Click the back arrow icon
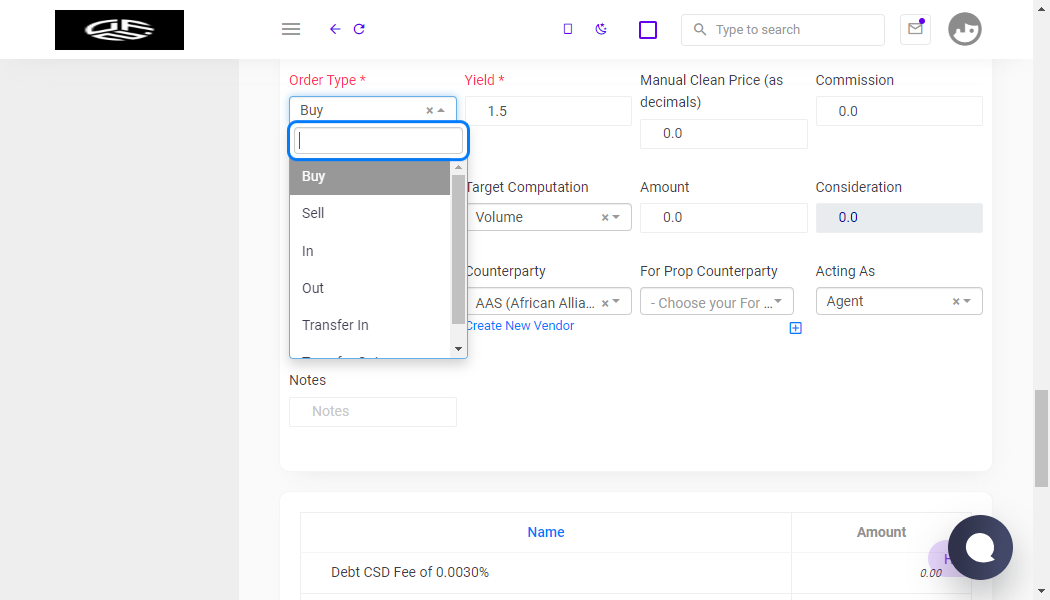1050x600 pixels. [x=335, y=29]
